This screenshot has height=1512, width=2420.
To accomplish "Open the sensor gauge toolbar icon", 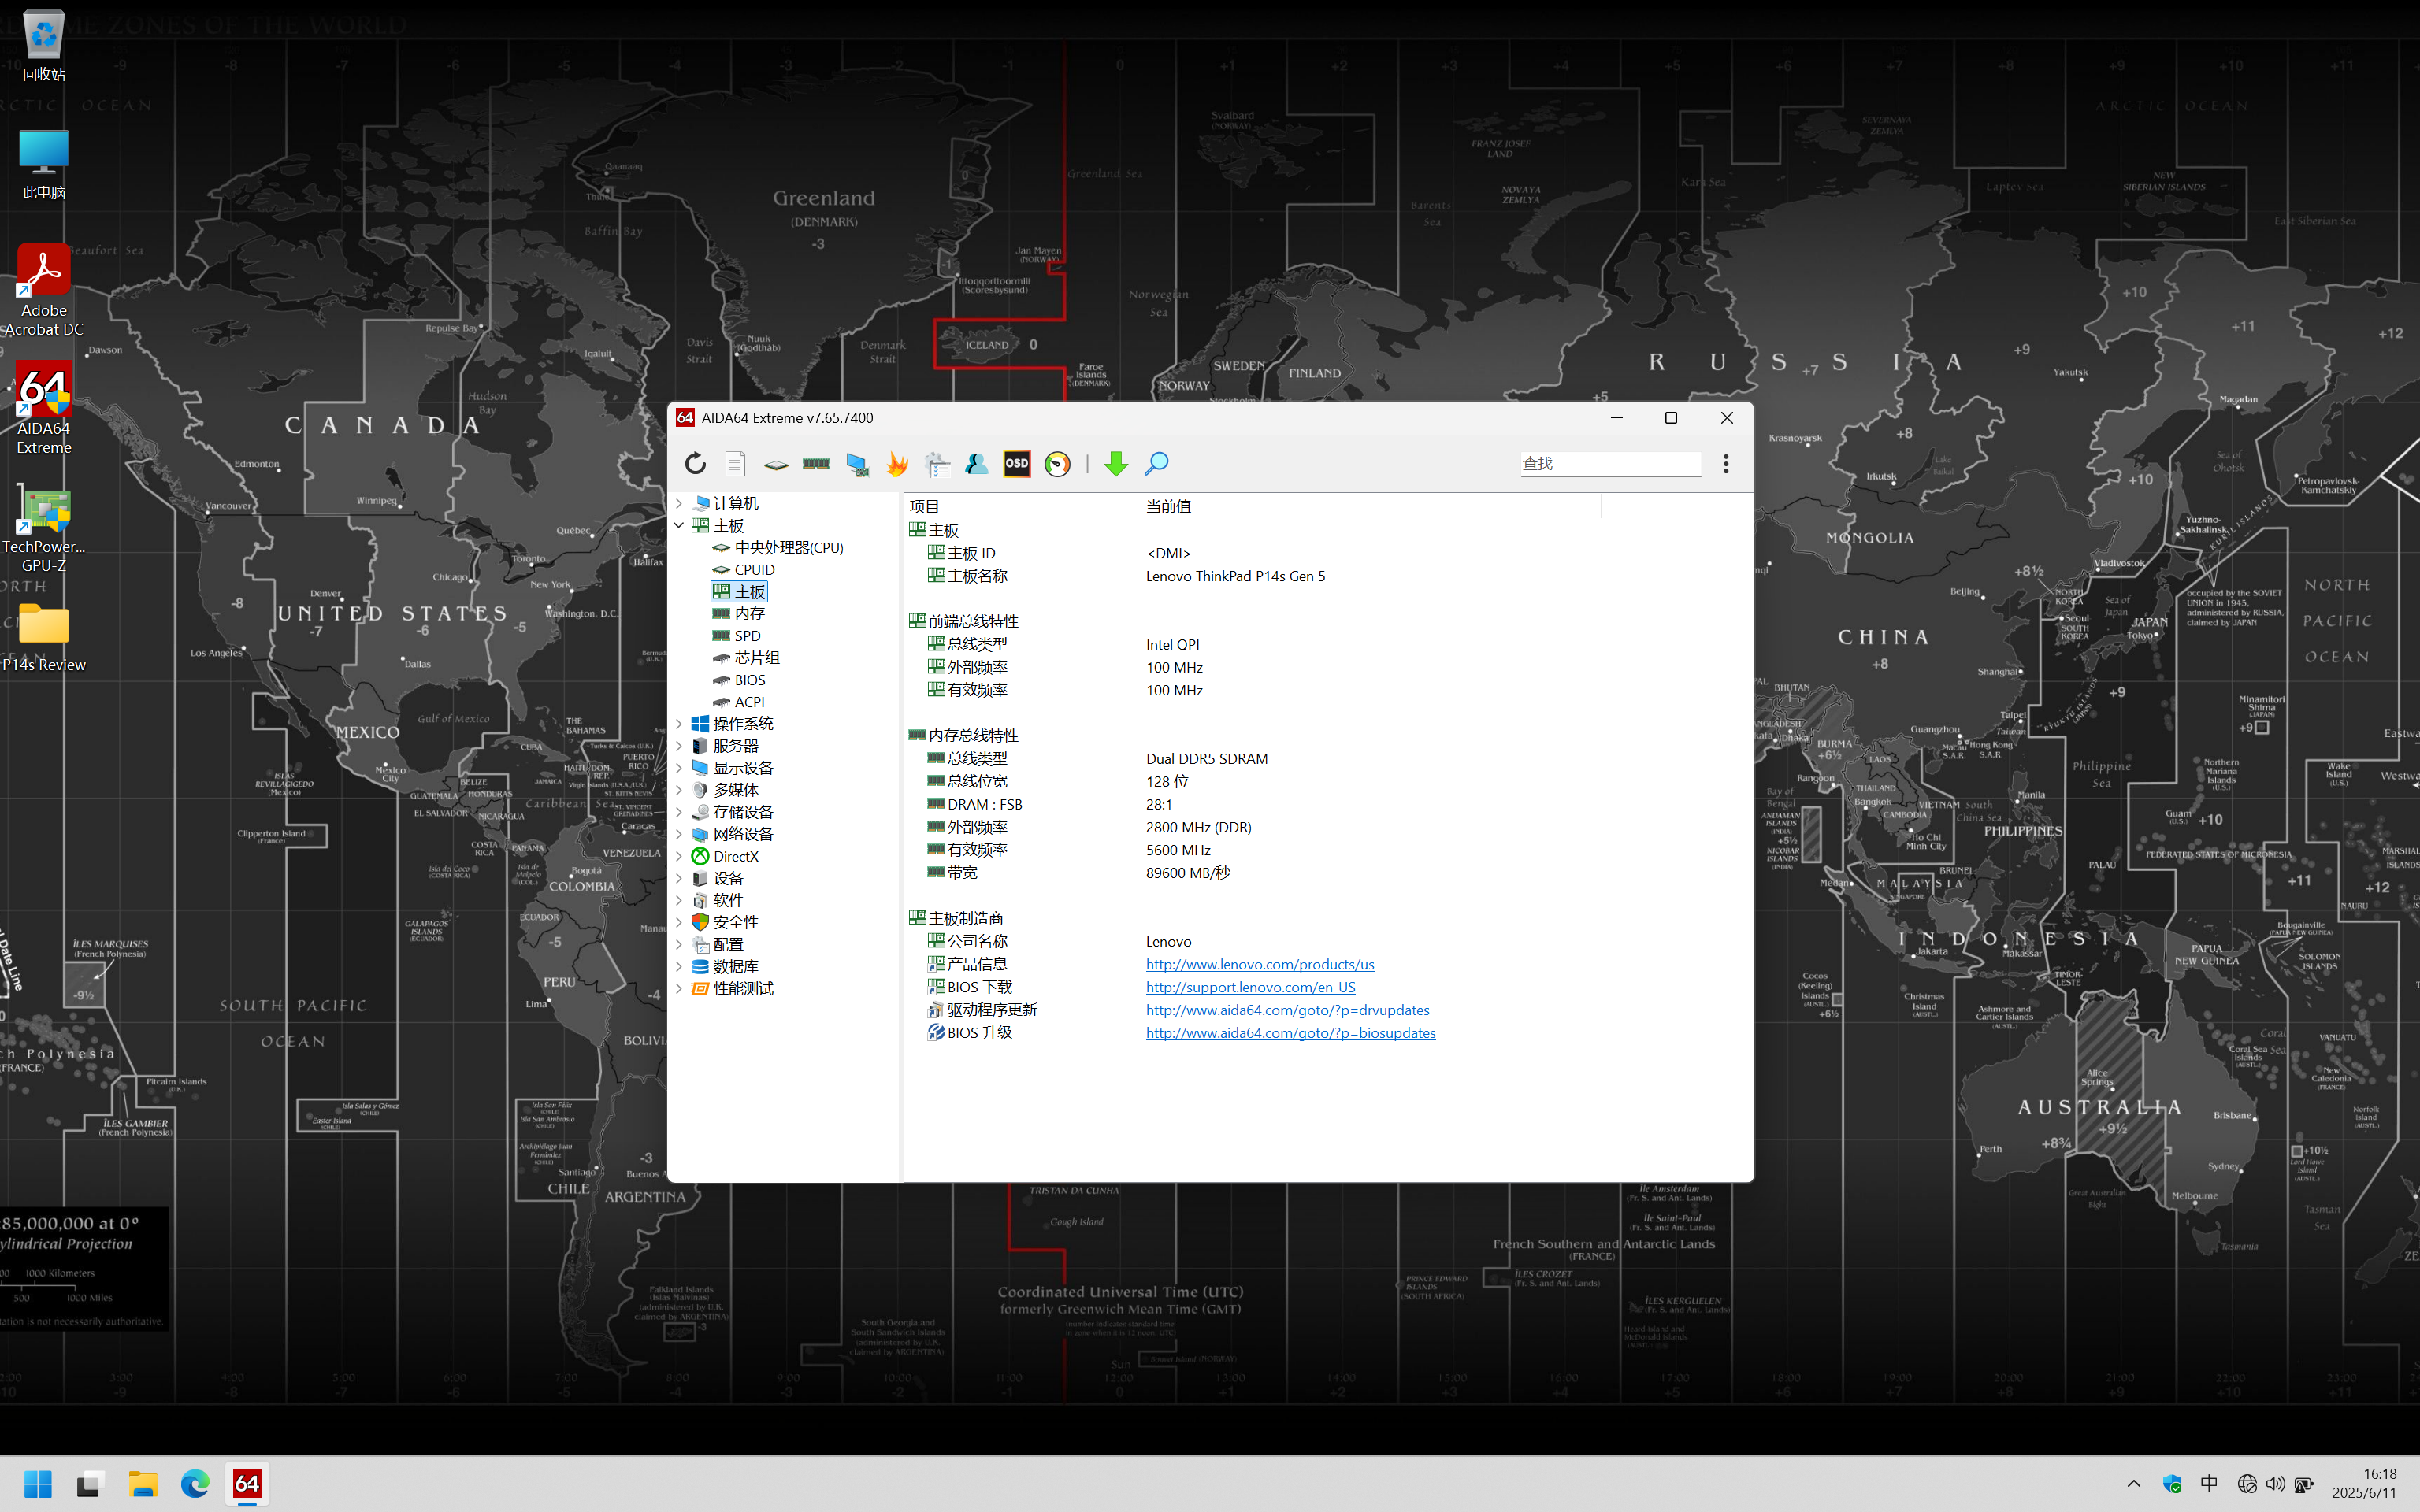I will point(1057,463).
